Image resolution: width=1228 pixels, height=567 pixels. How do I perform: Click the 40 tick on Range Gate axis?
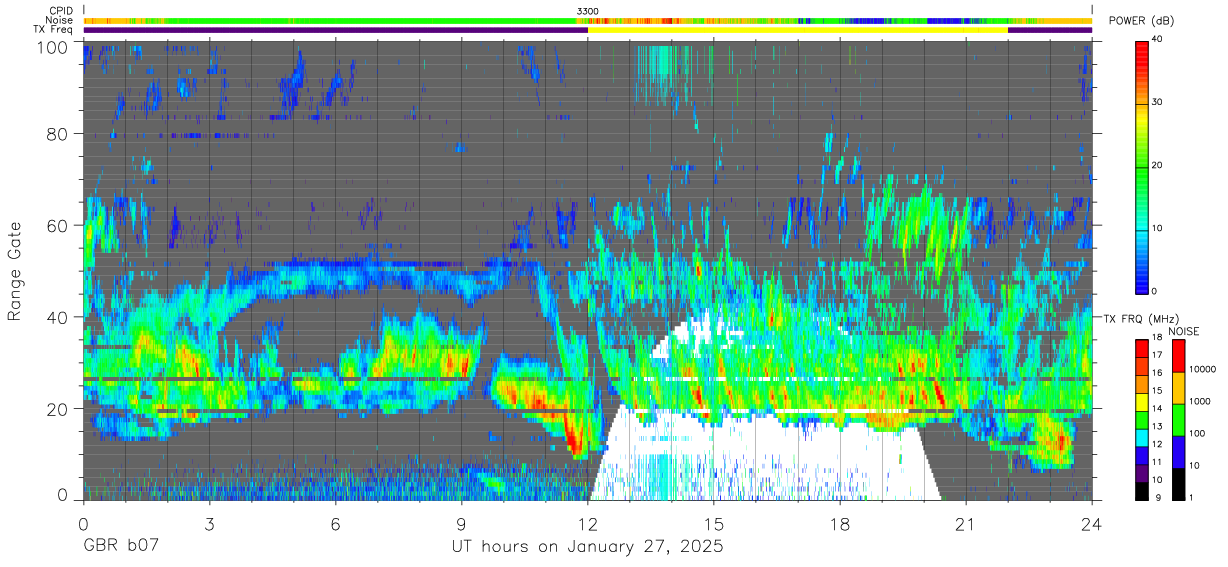click(x=58, y=317)
